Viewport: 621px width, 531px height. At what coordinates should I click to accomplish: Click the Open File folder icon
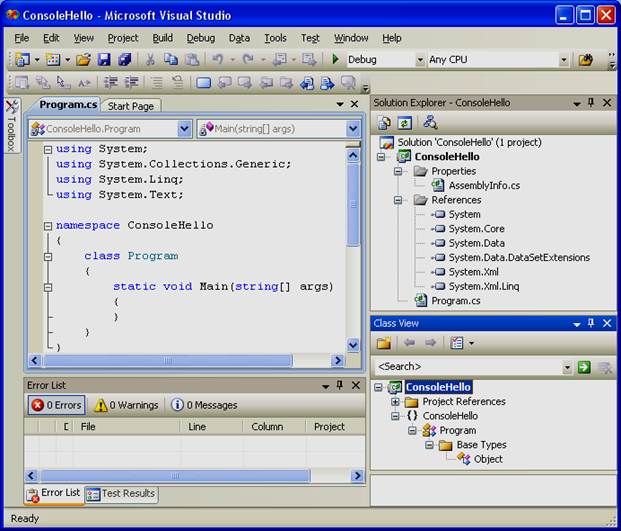pos(83,60)
